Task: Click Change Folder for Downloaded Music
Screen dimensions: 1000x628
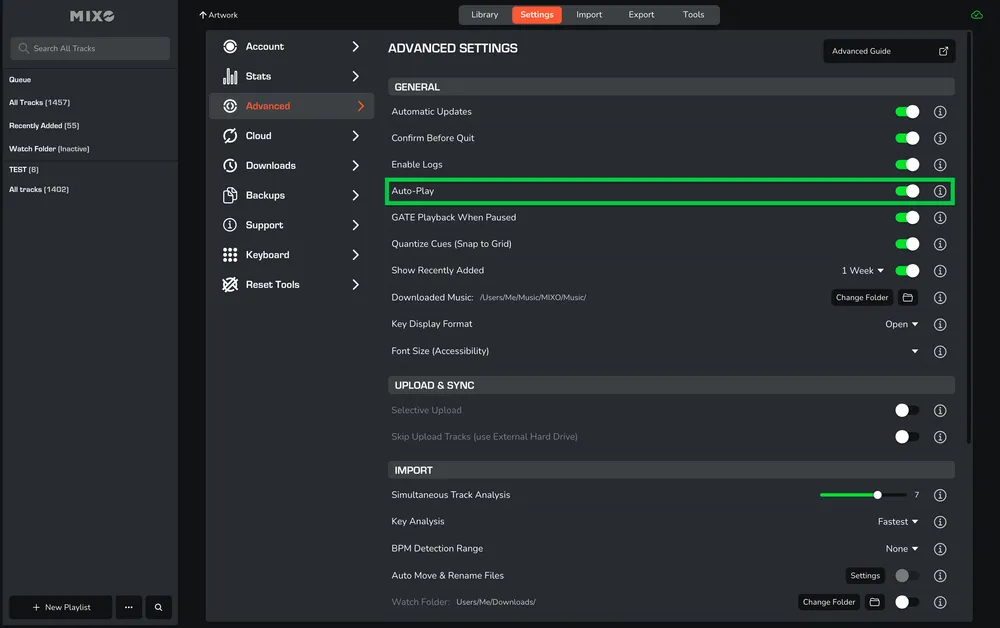Action: 862,298
